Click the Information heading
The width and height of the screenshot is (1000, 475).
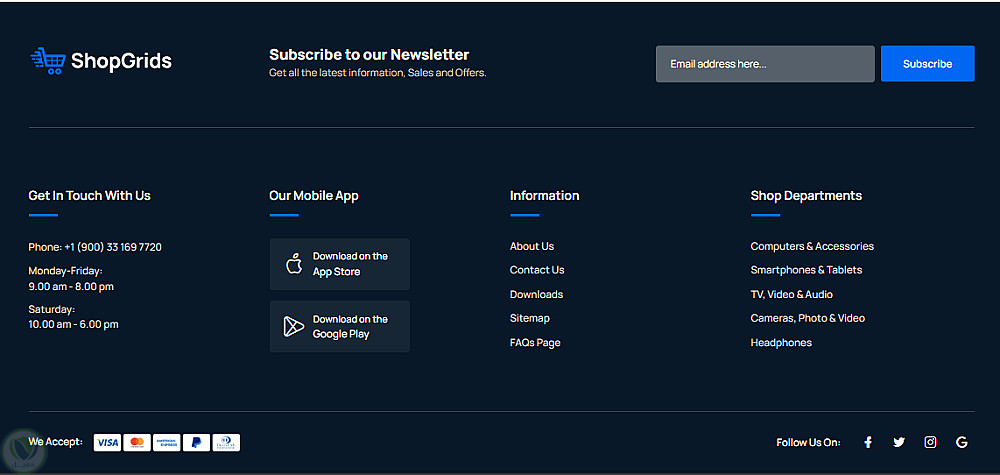click(x=545, y=195)
